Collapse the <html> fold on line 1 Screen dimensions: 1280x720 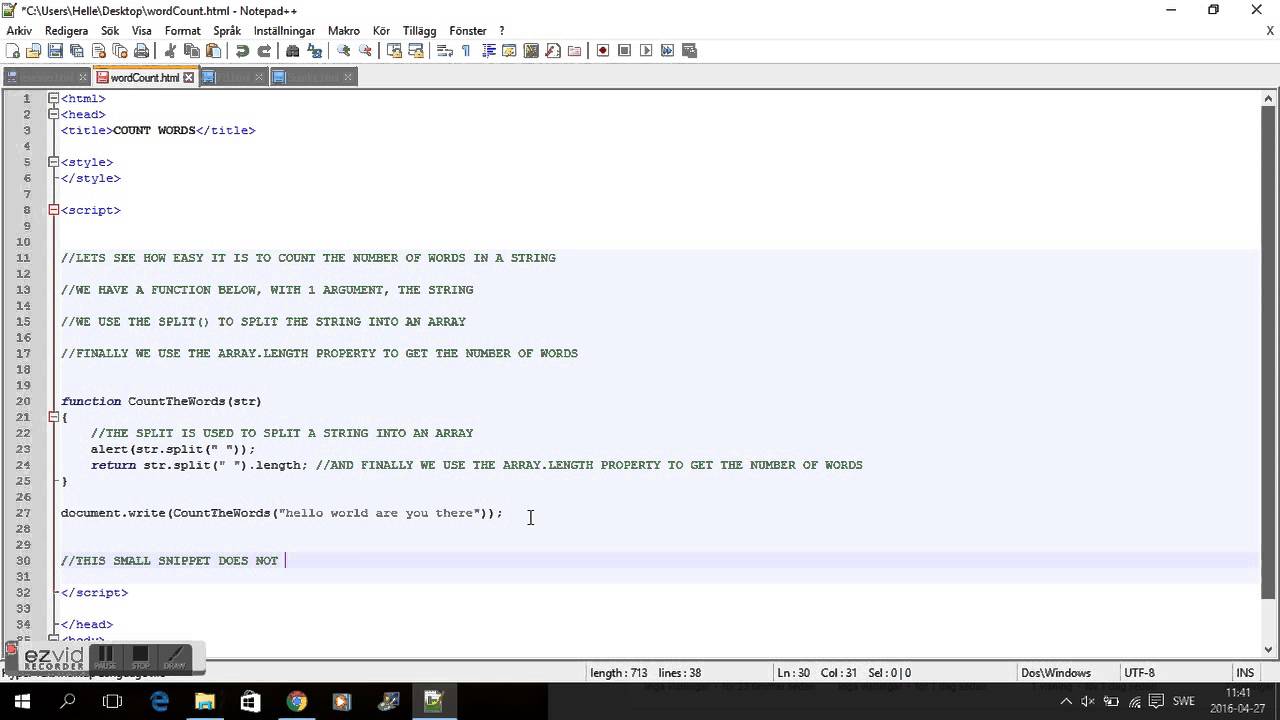tap(53, 98)
